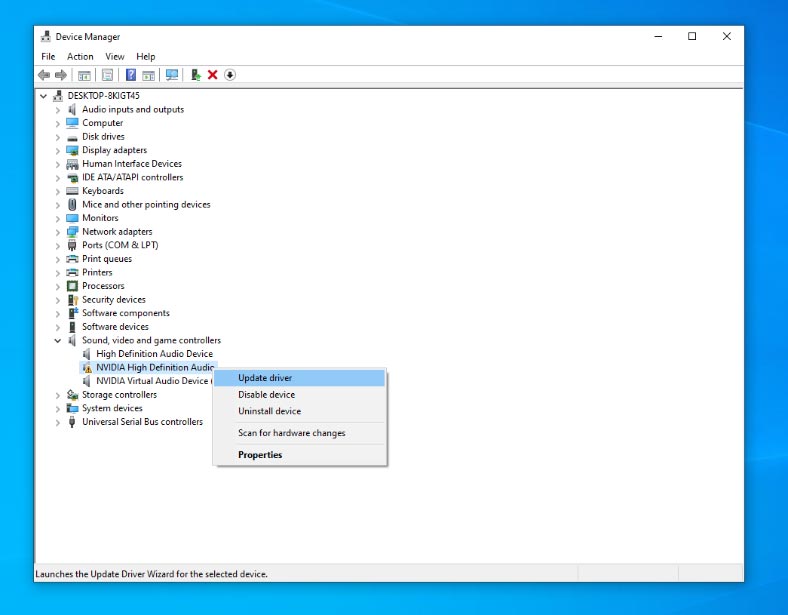Viewport: 788px width, 615px height.
Task: Click the NVIDIA High Definition Audio warning icon
Action: 87,368
